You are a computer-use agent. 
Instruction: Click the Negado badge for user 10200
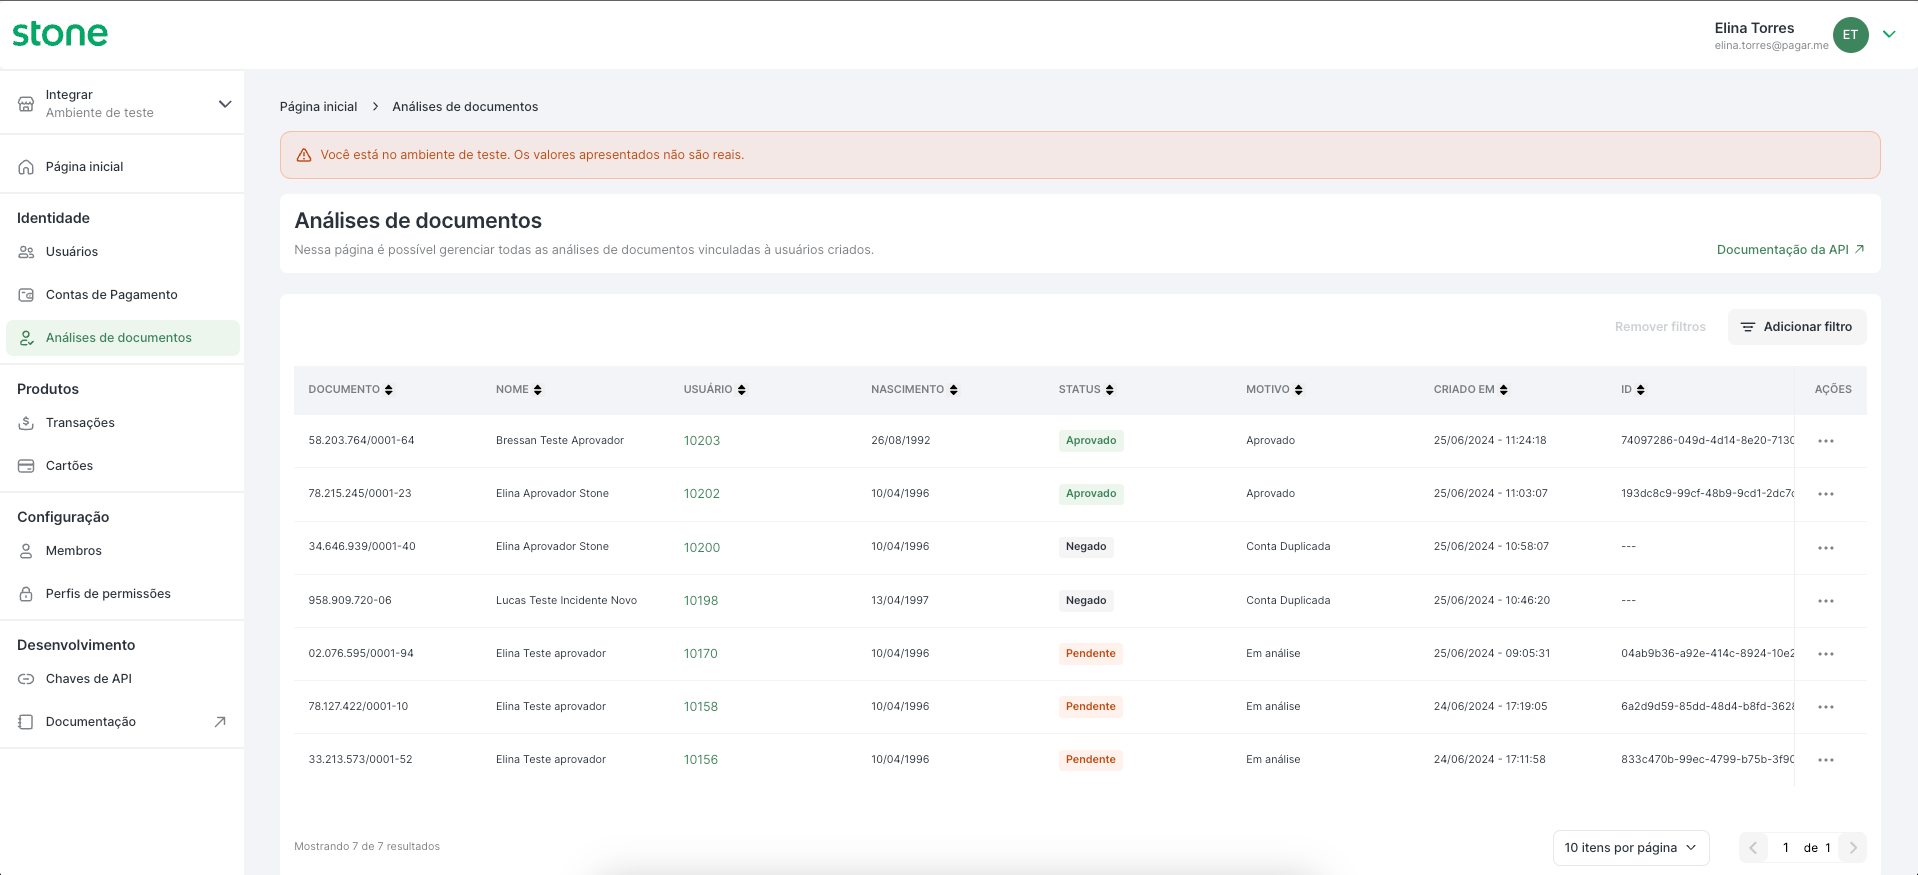coord(1086,547)
